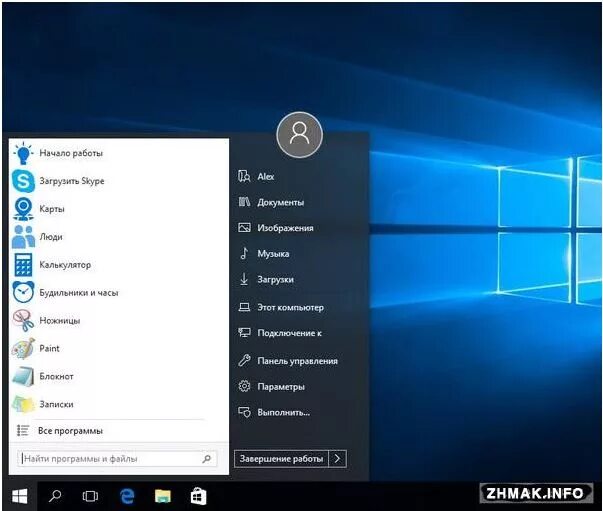Click the Записки text
Image resolution: width=603 pixels, height=511 pixels.
[x=57, y=404]
